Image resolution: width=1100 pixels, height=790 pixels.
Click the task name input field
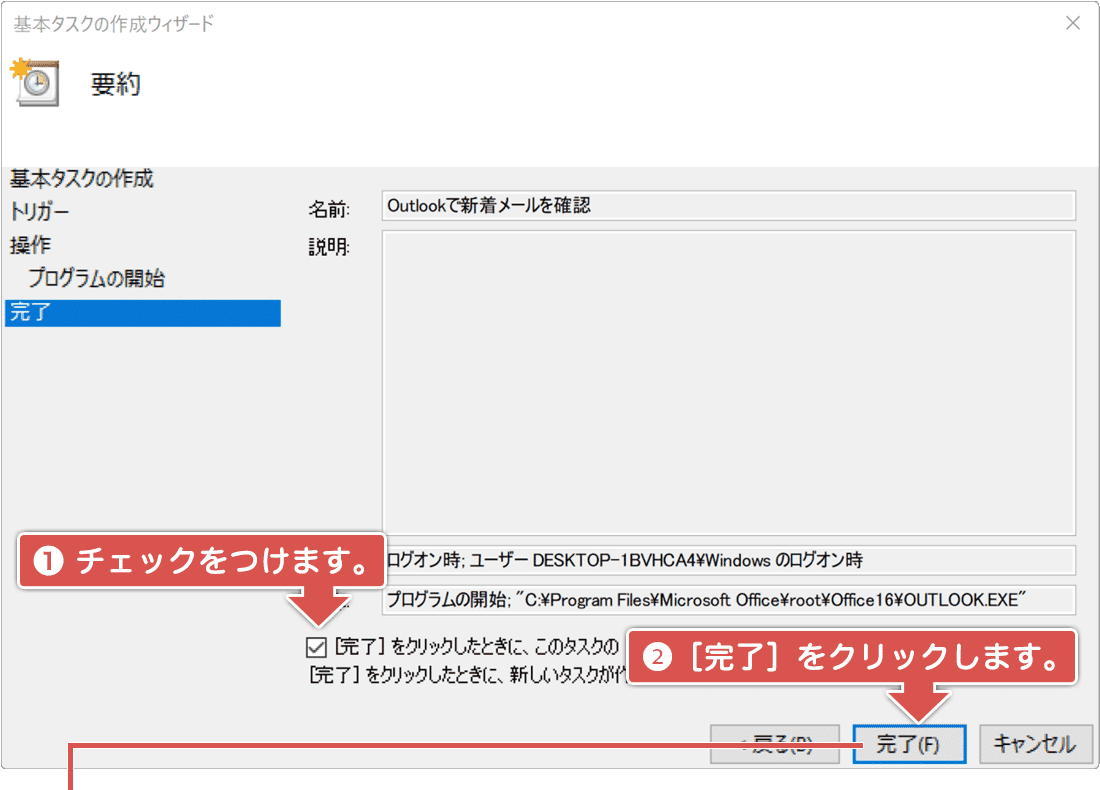tap(728, 205)
